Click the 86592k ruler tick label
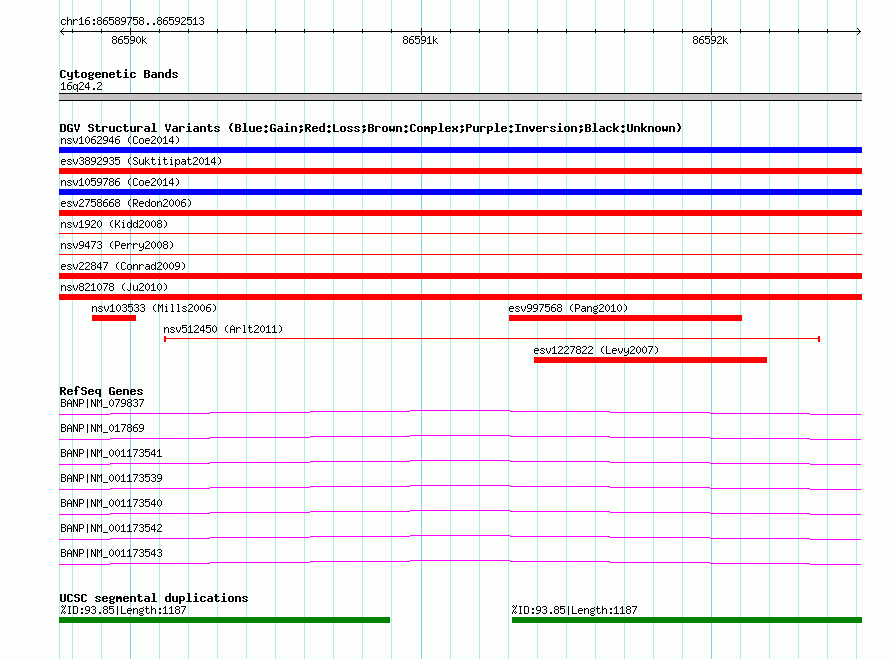The width and height of the screenshot is (890, 659). [x=710, y=40]
